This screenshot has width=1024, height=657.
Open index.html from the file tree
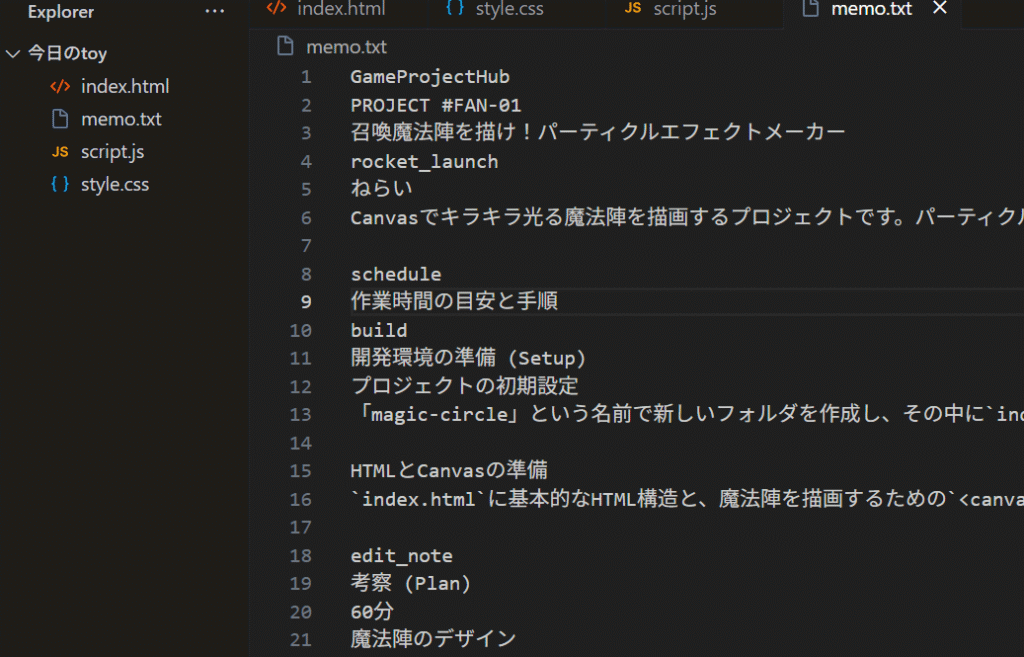125,87
